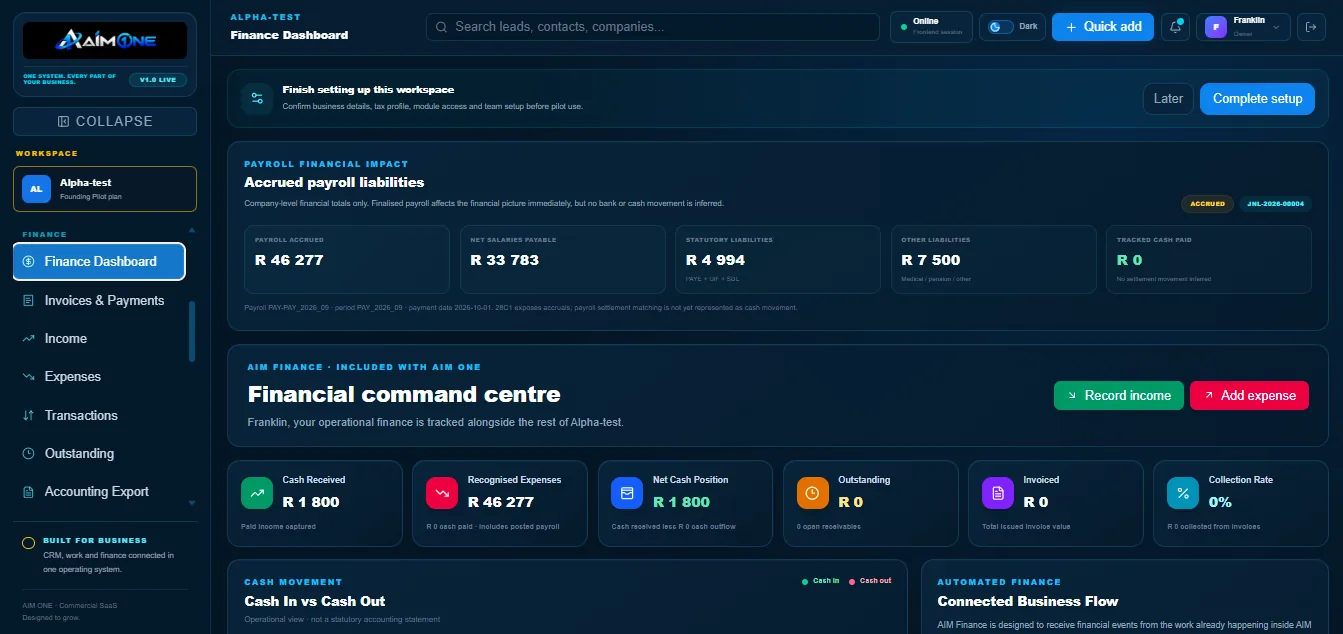Click the Built for Business circle icon
Image resolution: width=1343 pixels, height=634 pixels.
pos(29,544)
